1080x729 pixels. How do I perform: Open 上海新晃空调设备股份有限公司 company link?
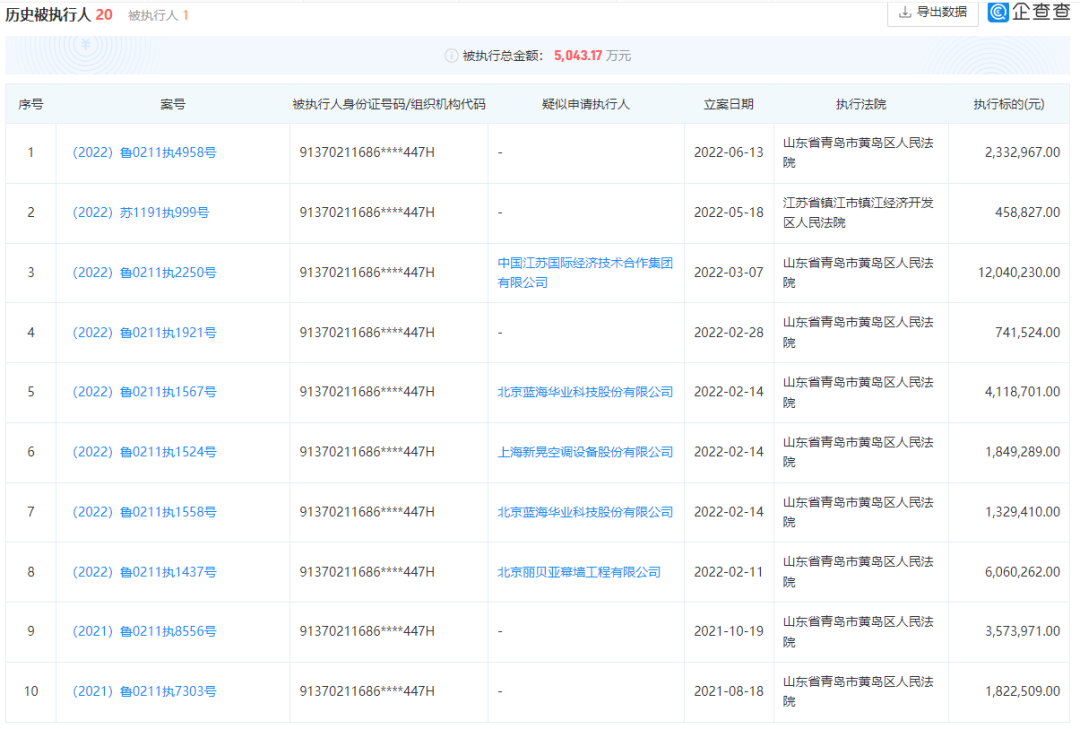pos(585,453)
